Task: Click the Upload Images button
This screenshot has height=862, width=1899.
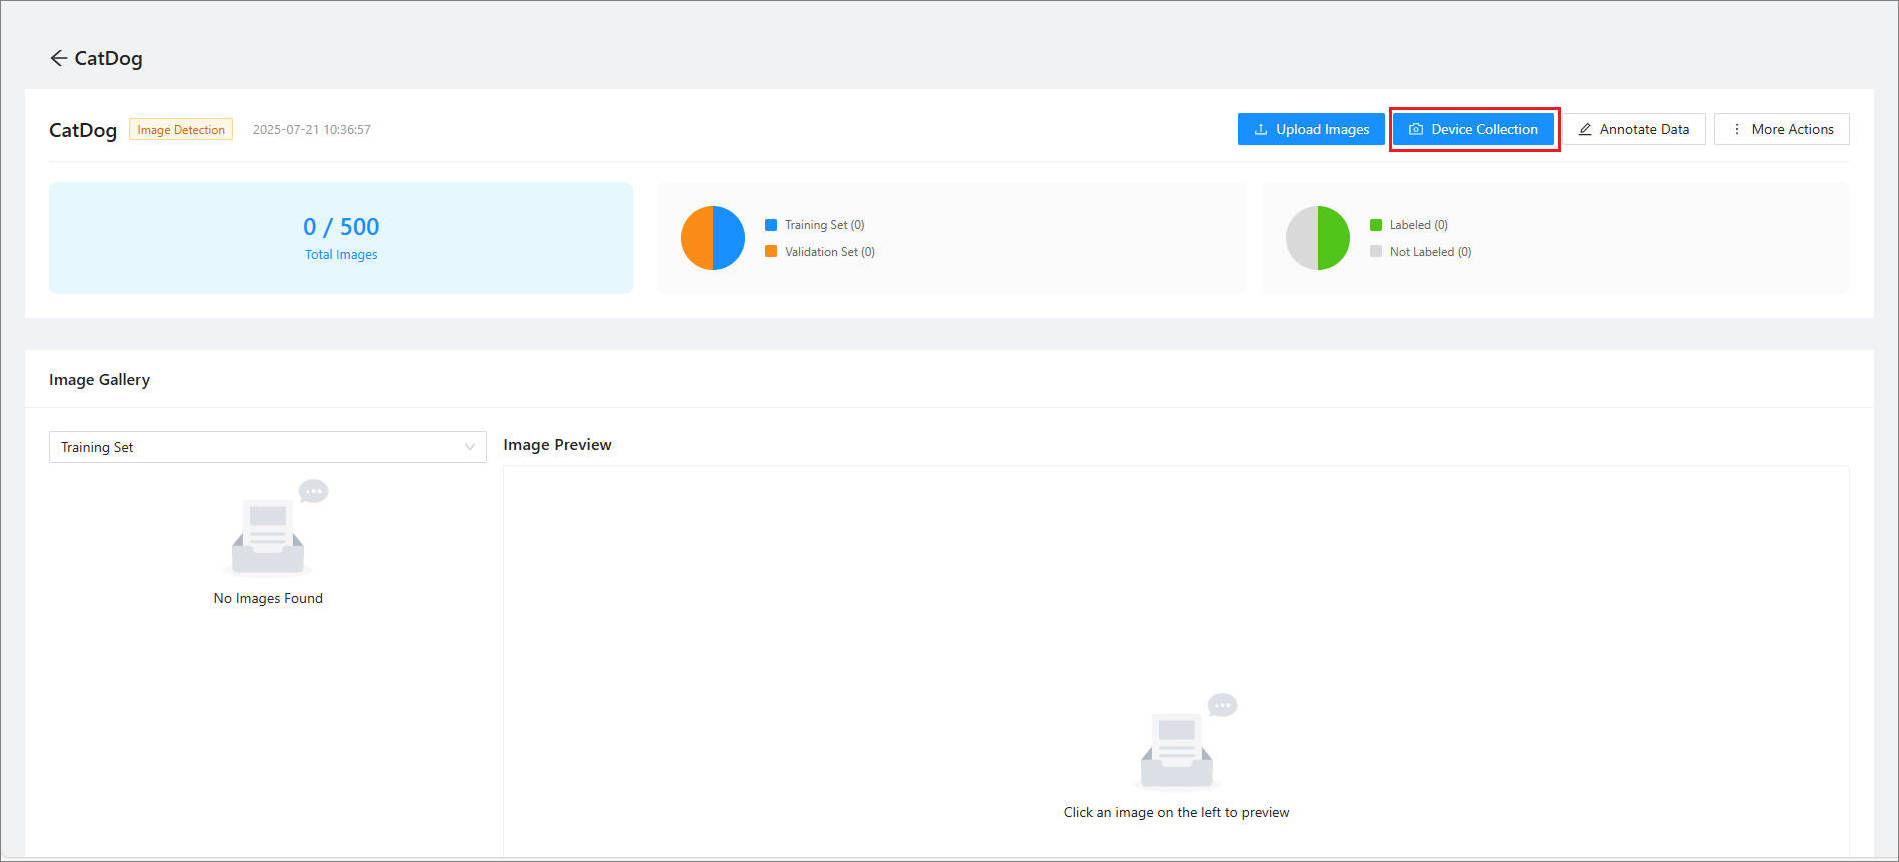Action: point(1311,129)
